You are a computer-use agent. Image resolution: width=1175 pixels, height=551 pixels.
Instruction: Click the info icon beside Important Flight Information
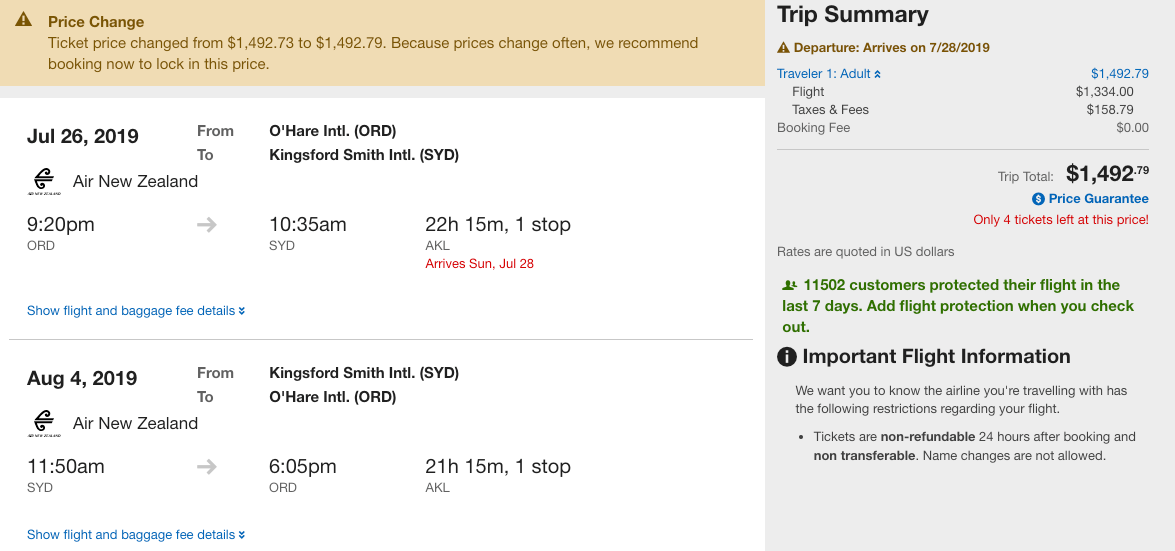click(788, 357)
